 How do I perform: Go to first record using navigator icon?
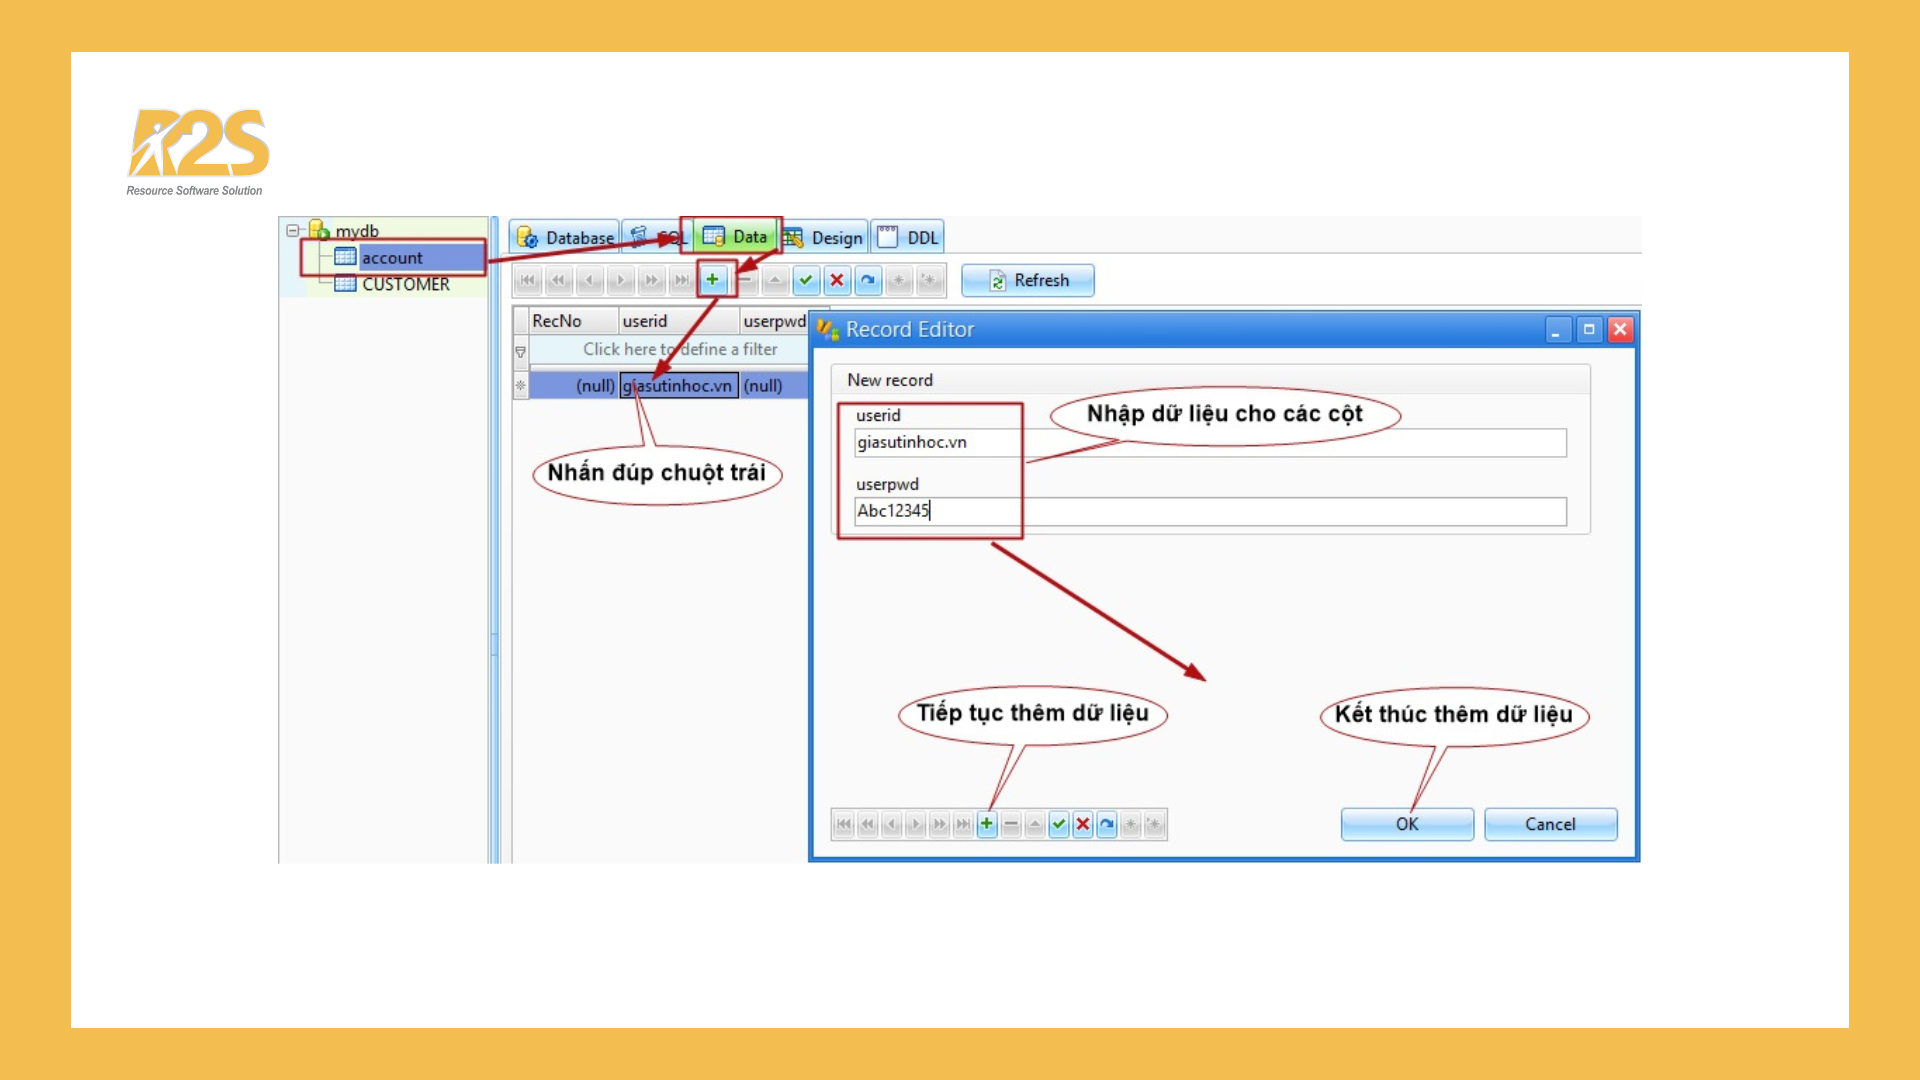point(527,280)
